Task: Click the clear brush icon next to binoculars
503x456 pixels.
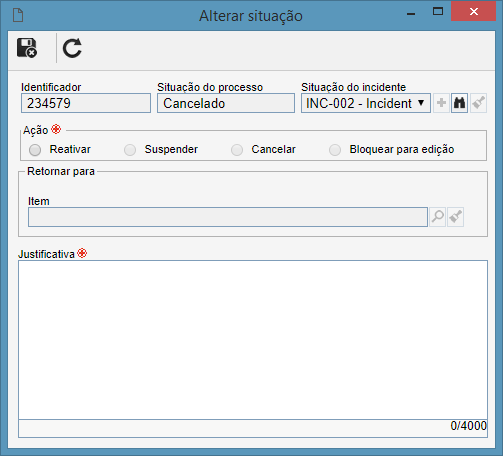Action: point(478,103)
